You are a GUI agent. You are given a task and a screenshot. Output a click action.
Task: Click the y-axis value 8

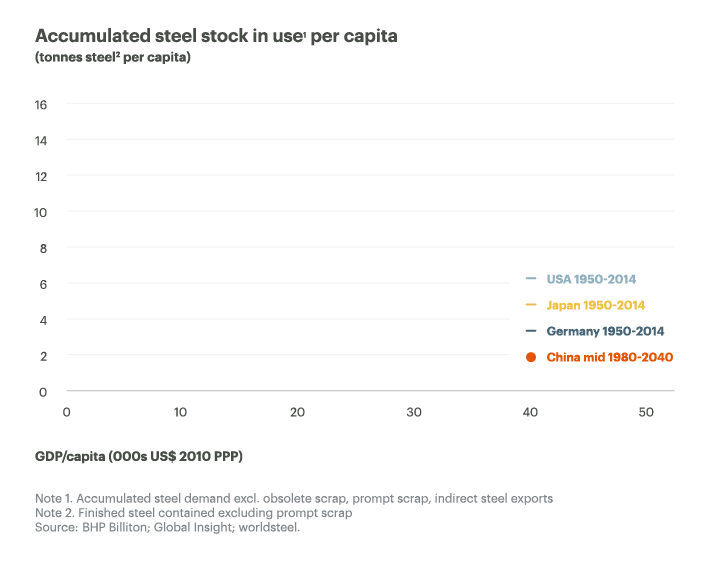[44, 248]
